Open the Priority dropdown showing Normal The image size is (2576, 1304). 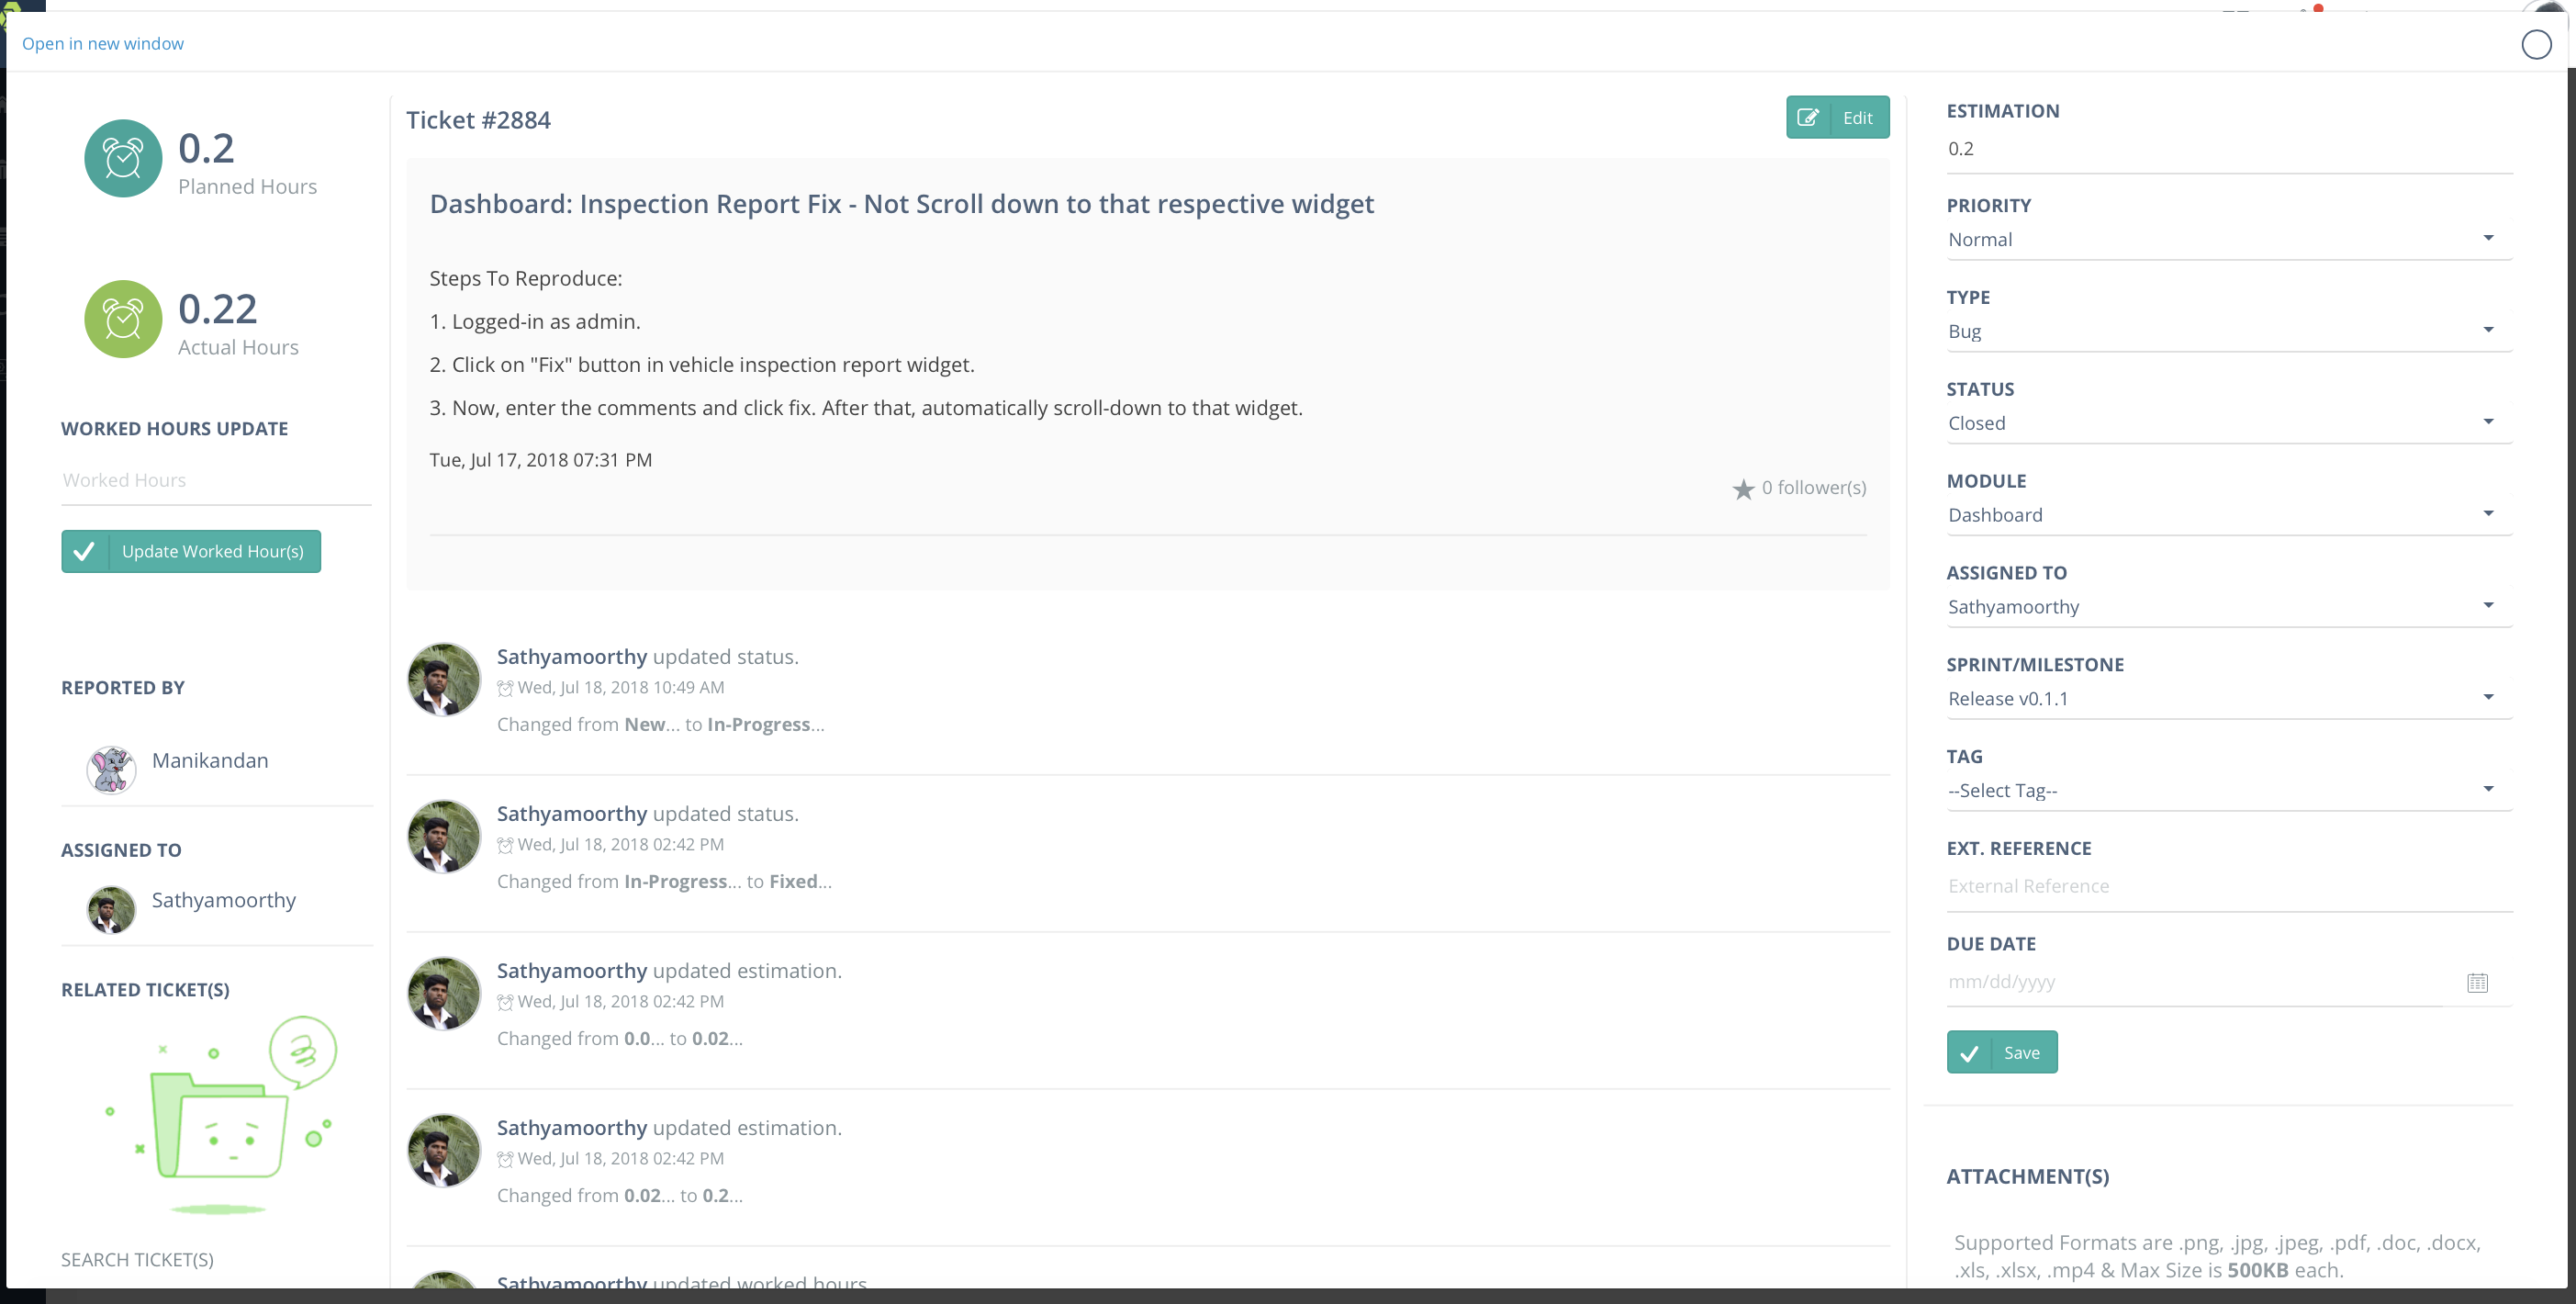tap(2229, 239)
